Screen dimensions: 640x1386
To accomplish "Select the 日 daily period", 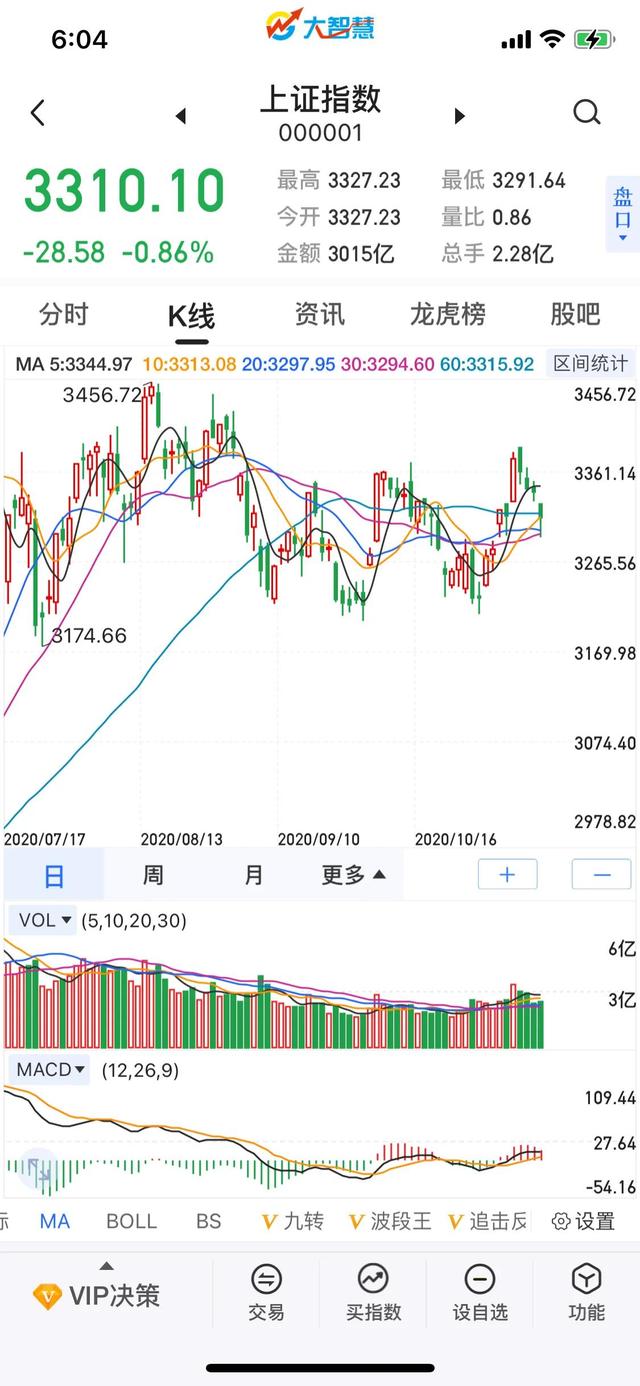I will pos(54,876).
